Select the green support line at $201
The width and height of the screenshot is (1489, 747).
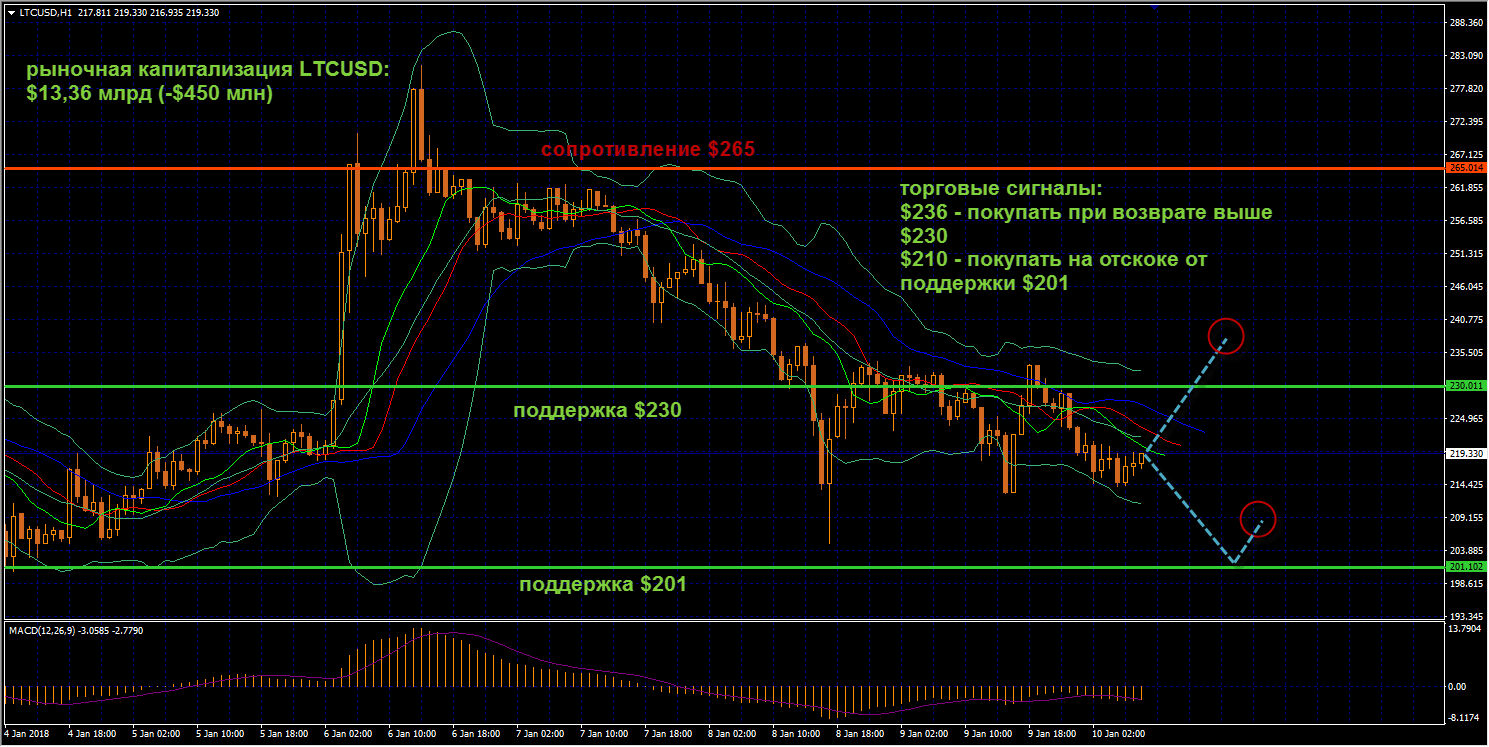tap(300, 567)
